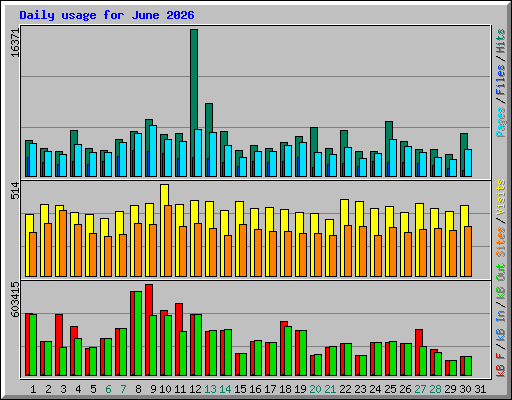Viewport: 512px width, 400px height.
Task: Click the y-axis value 603415
Action: pyautogui.click(x=15, y=299)
